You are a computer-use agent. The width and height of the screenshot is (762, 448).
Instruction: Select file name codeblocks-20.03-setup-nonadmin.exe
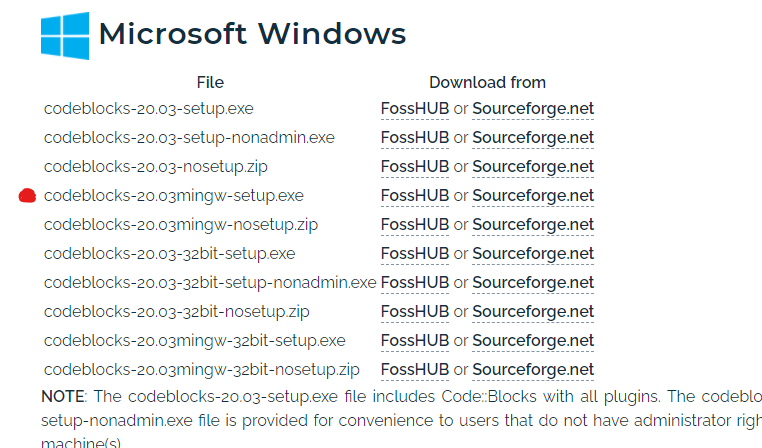pyautogui.click(x=190, y=138)
